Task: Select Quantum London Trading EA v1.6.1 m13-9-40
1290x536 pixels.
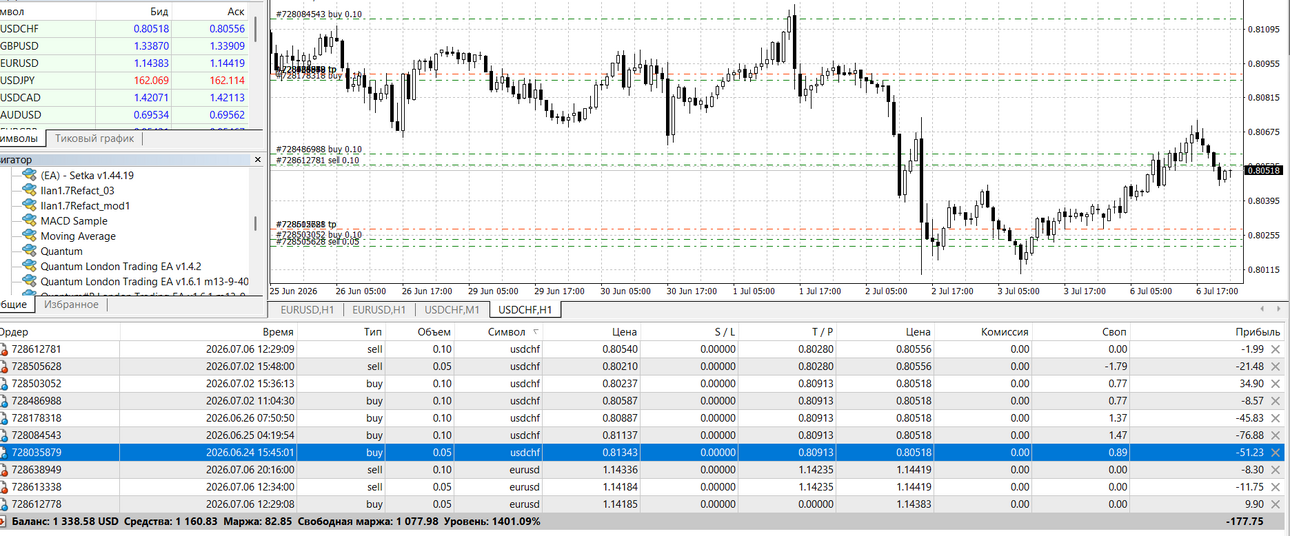Action: (144, 282)
